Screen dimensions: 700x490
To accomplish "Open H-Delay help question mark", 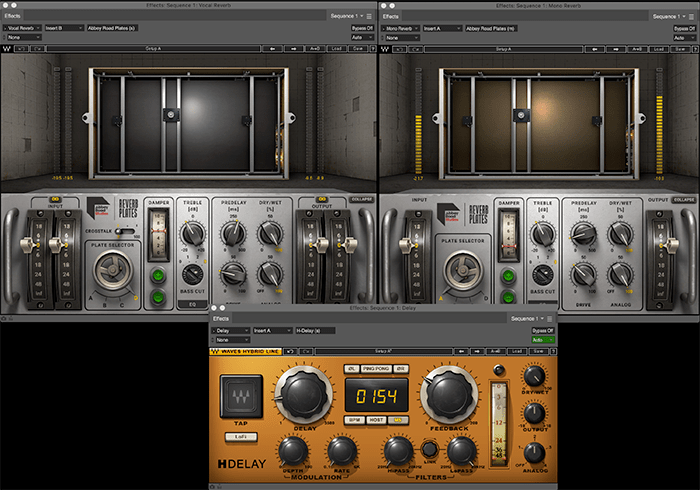I will coord(554,351).
